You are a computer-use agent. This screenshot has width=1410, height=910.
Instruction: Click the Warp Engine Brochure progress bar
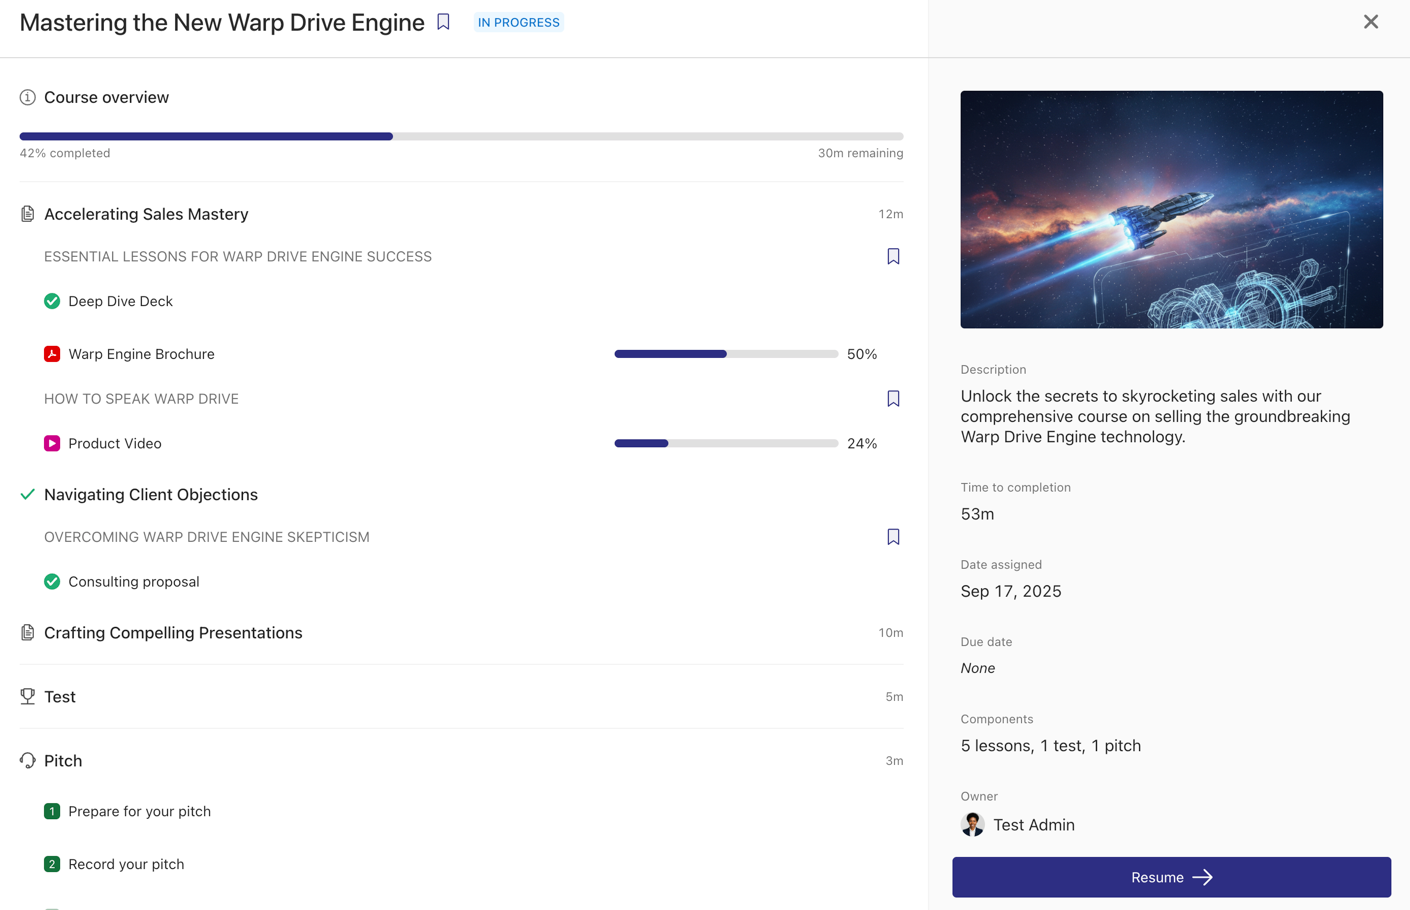(726, 354)
